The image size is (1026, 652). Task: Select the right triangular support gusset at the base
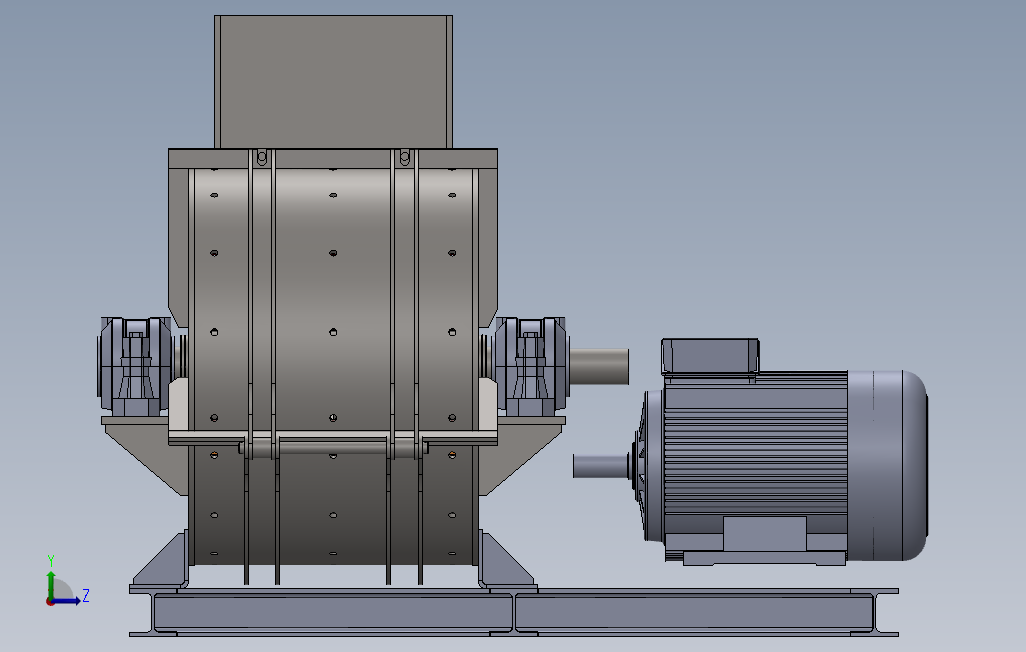(507, 560)
